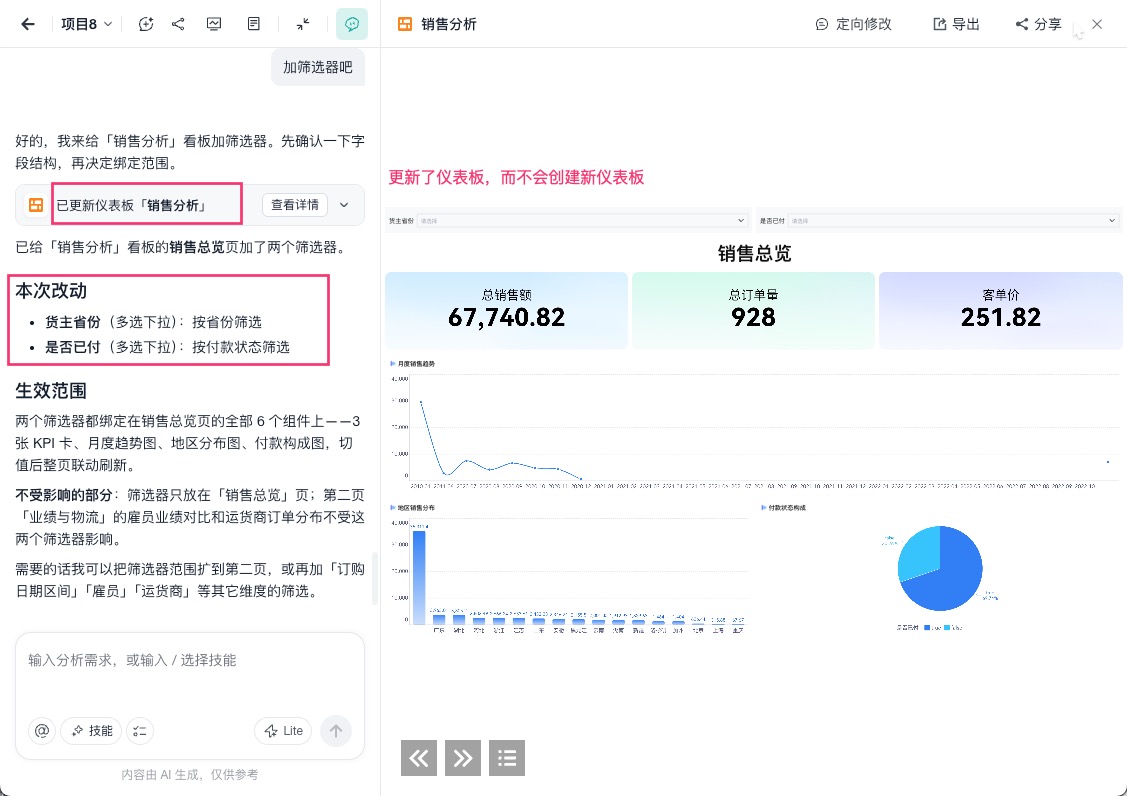Image resolution: width=1127 pixels, height=796 pixels.
Task: Collapse the panel with the shrink arrows icon
Action: click(x=303, y=24)
